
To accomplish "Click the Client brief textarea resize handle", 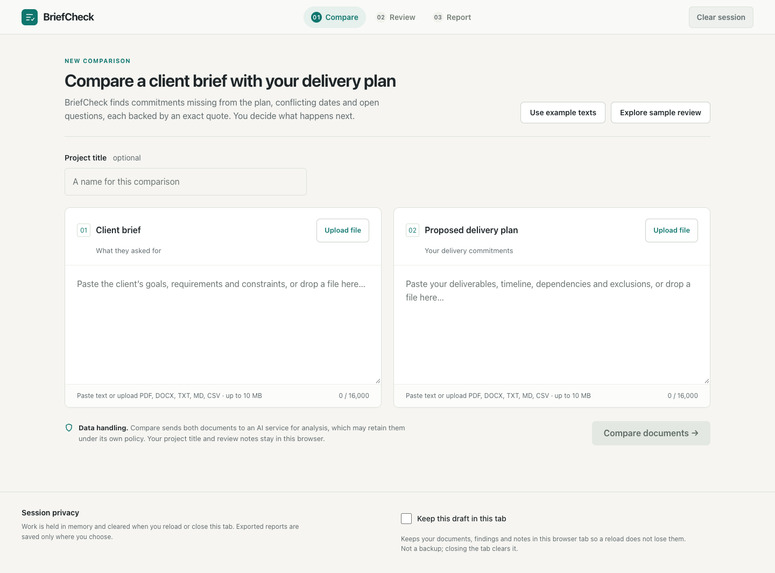I will (378, 381).
